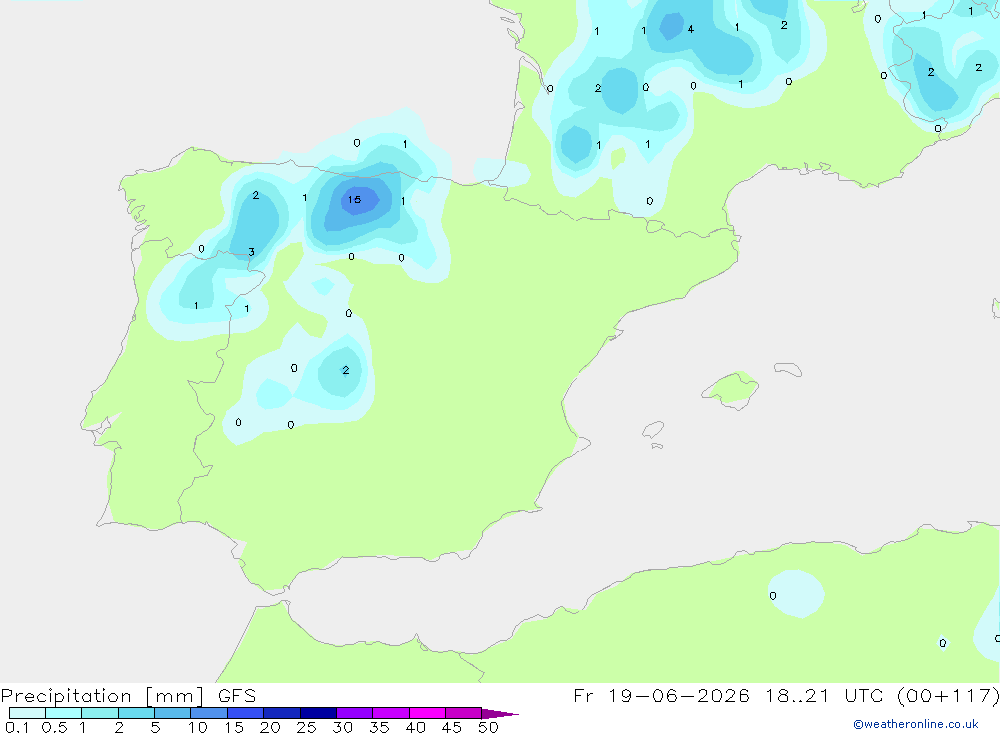
Task: Click the '30' legend scale label
Action: pos(342,727)
